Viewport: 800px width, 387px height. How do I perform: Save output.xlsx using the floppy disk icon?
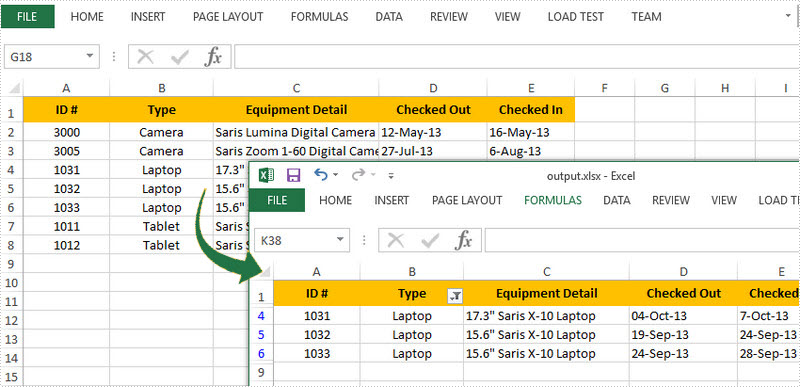point(293,176)
